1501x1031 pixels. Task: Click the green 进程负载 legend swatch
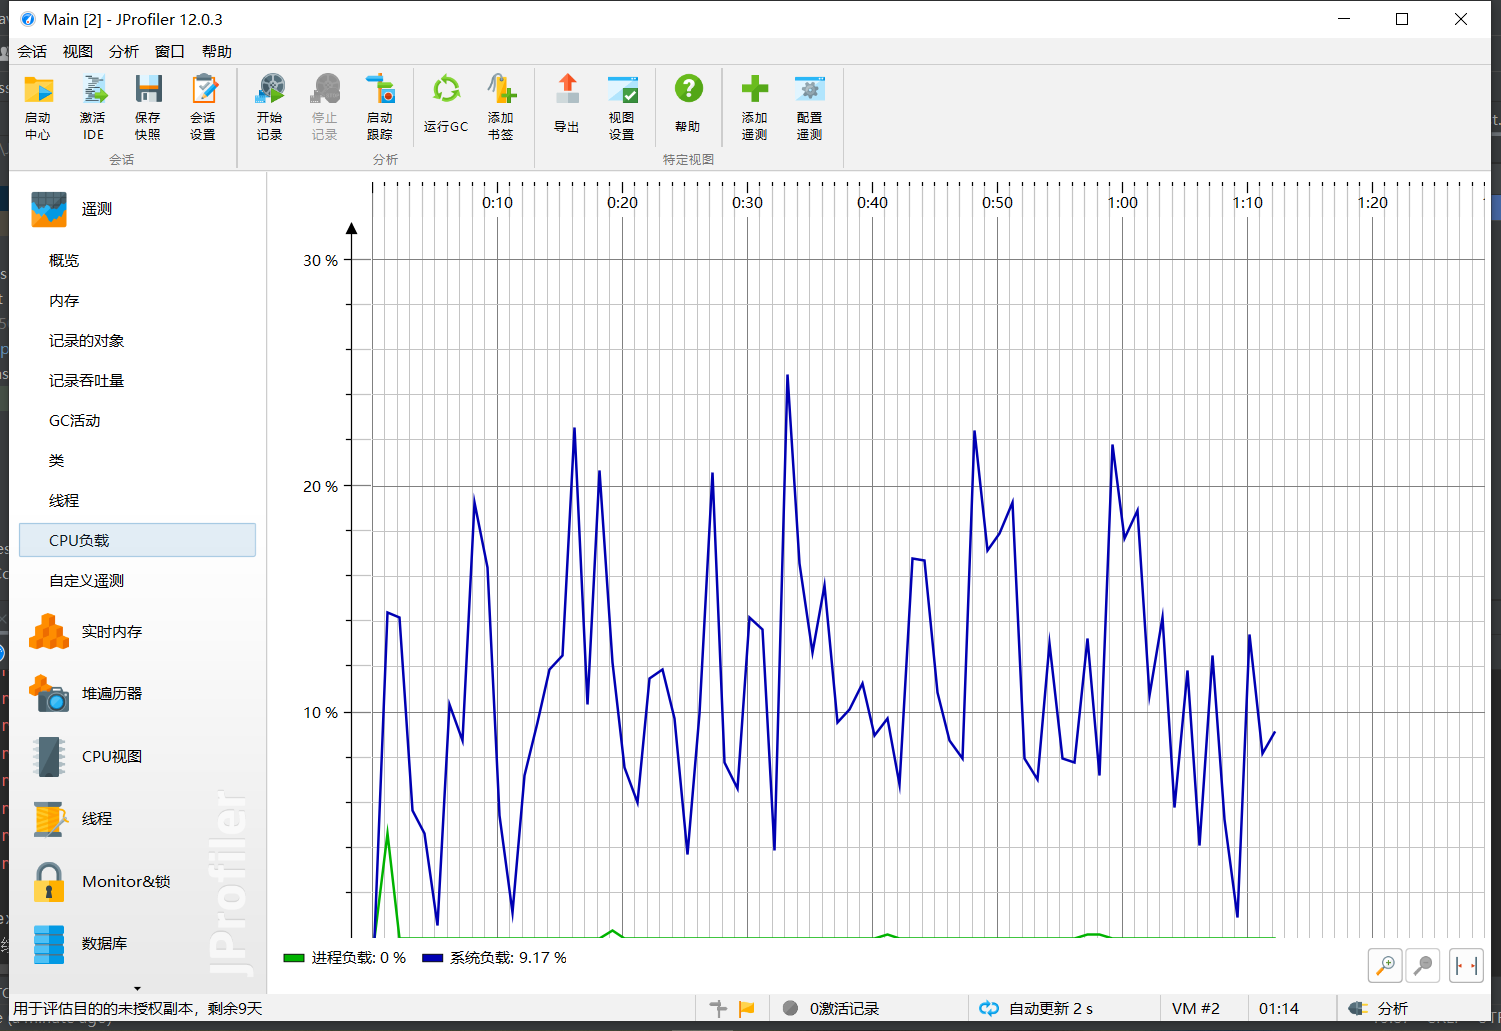point(294,958)
